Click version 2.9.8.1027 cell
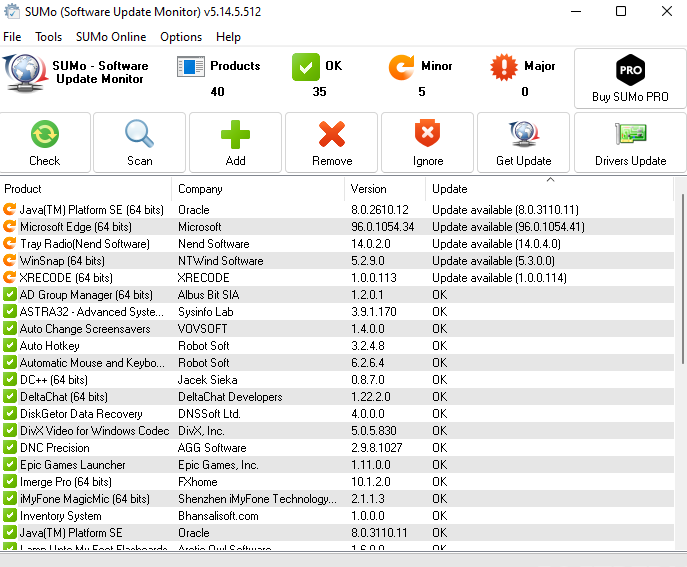The height and width of the screenshot is (567, 687). coord(376,448)
